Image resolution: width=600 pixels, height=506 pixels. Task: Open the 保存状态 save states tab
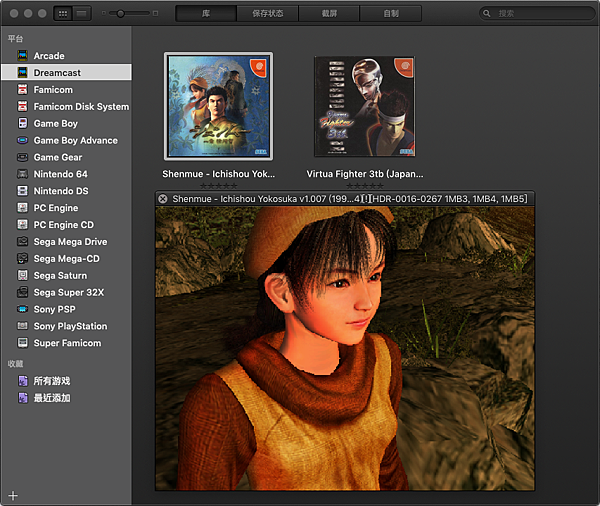(267, 13)
